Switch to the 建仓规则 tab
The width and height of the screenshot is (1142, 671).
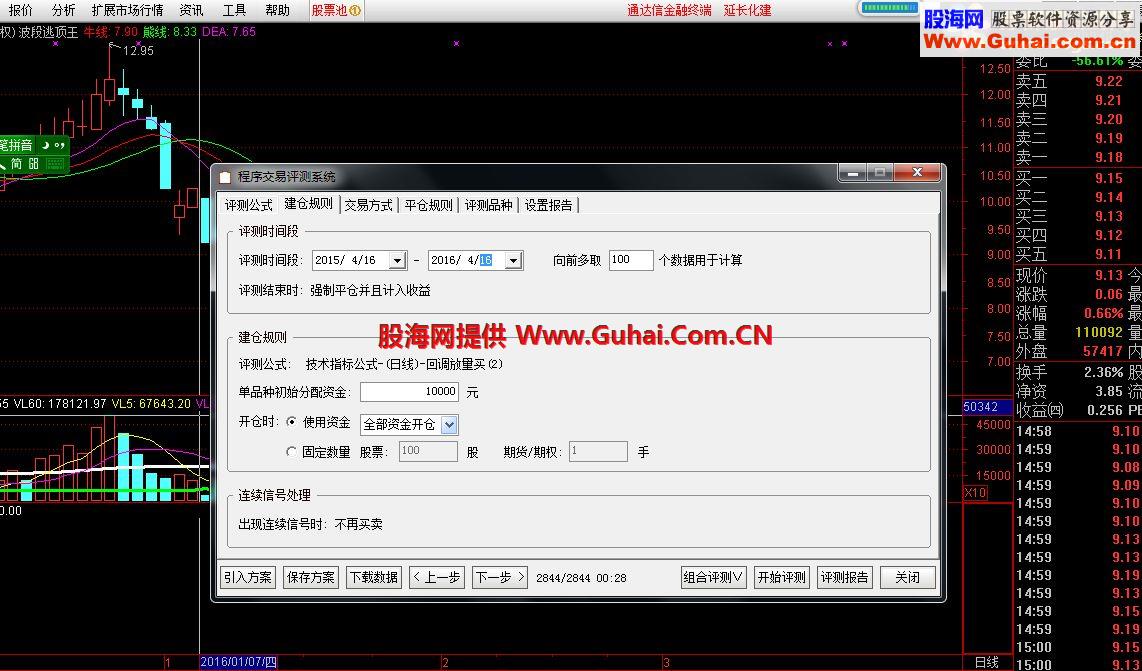(309, 204)
